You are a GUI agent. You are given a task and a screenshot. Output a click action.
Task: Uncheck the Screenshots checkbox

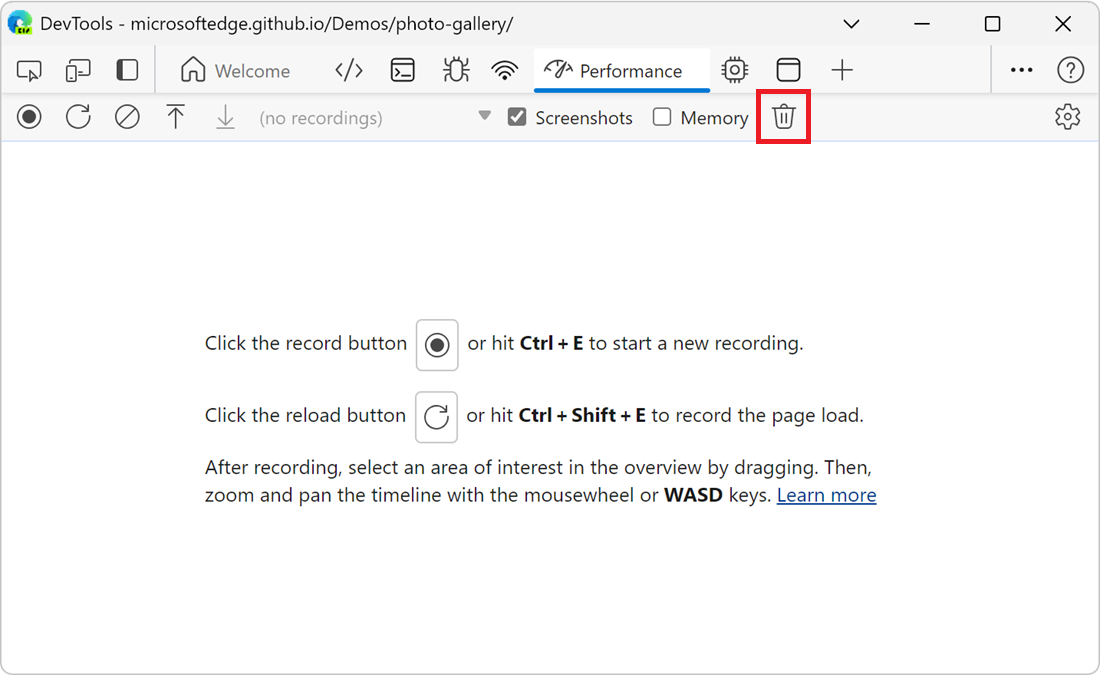pos(517,117)
